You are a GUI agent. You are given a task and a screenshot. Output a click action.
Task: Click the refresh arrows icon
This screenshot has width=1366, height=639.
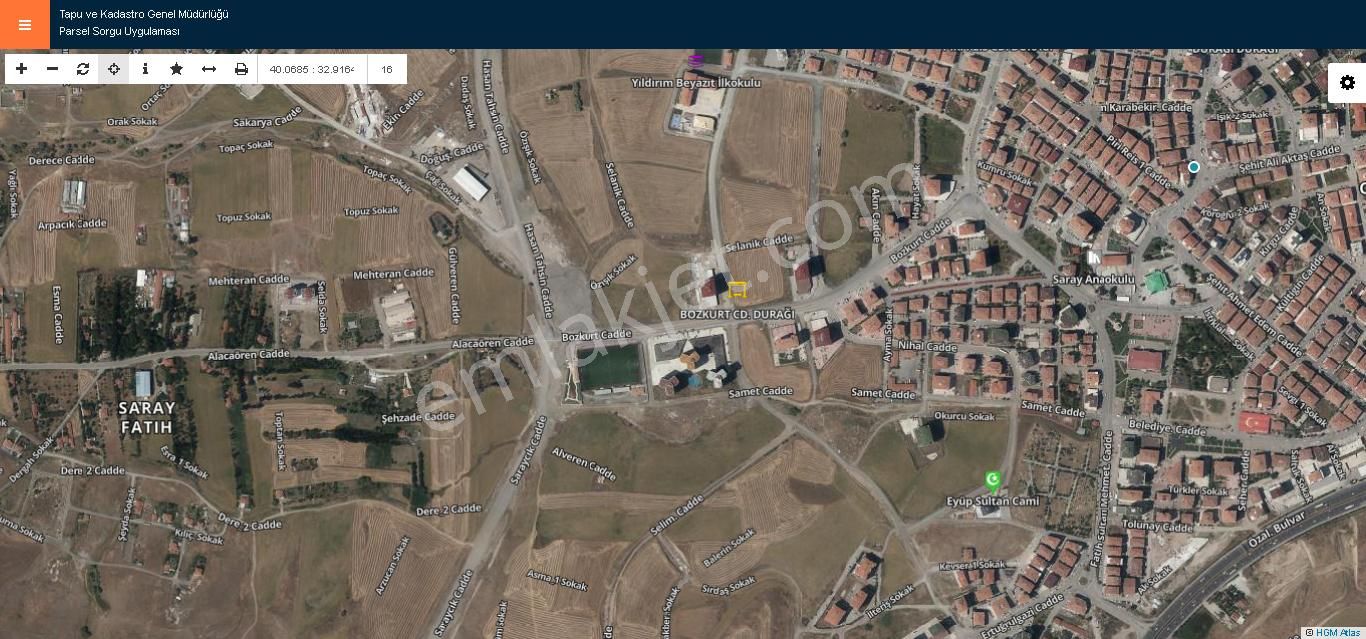(x=83, y=69)
